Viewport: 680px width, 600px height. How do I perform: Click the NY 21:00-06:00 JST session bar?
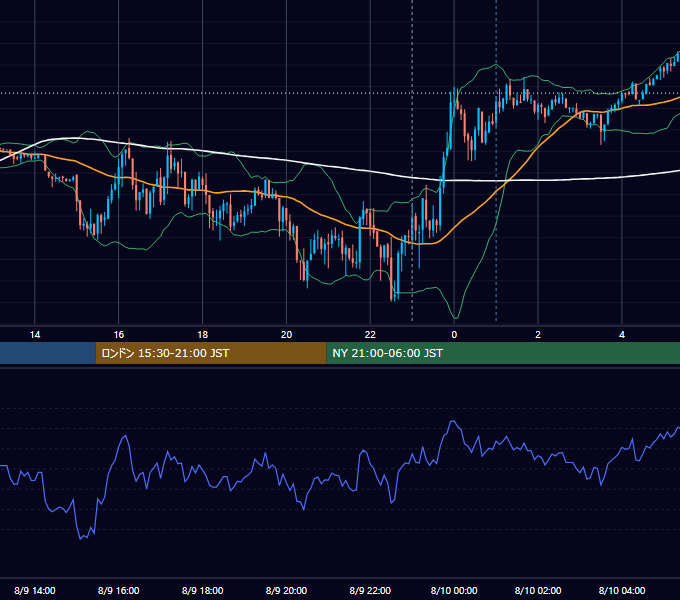click(x=503, y=353)
